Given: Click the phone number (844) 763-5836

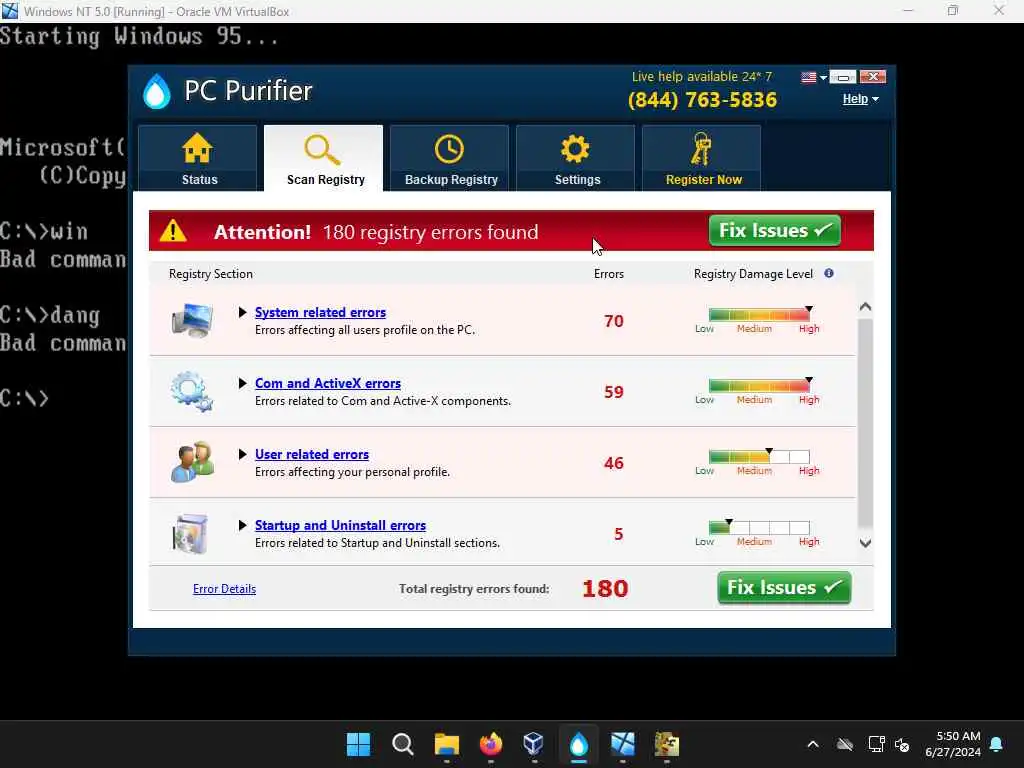Looking at the screenshot, I should [702, 100].
